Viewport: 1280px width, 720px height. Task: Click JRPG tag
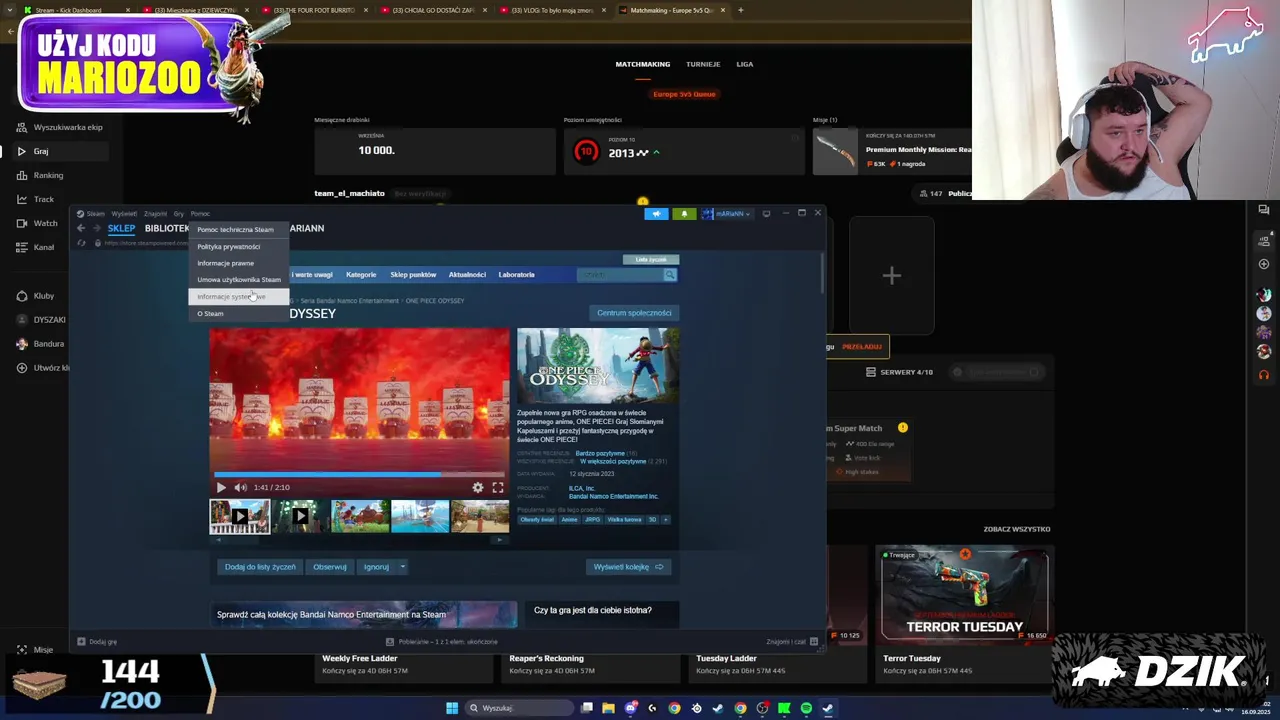[x=593, y=520]
